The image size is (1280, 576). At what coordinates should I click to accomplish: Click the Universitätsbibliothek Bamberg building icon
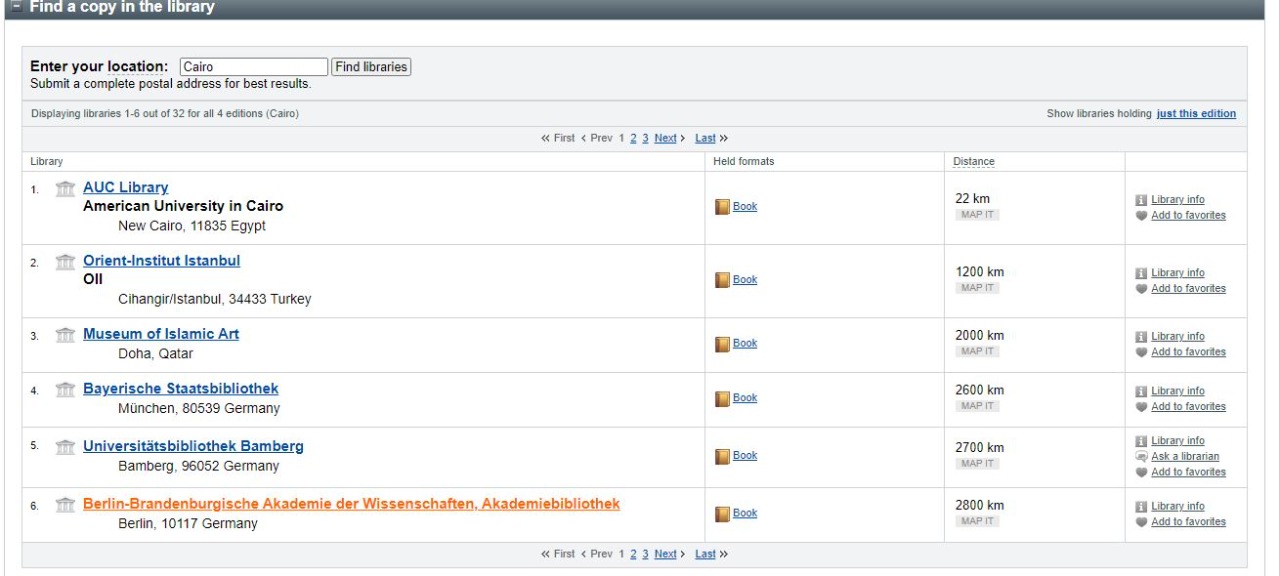[66, 447]
